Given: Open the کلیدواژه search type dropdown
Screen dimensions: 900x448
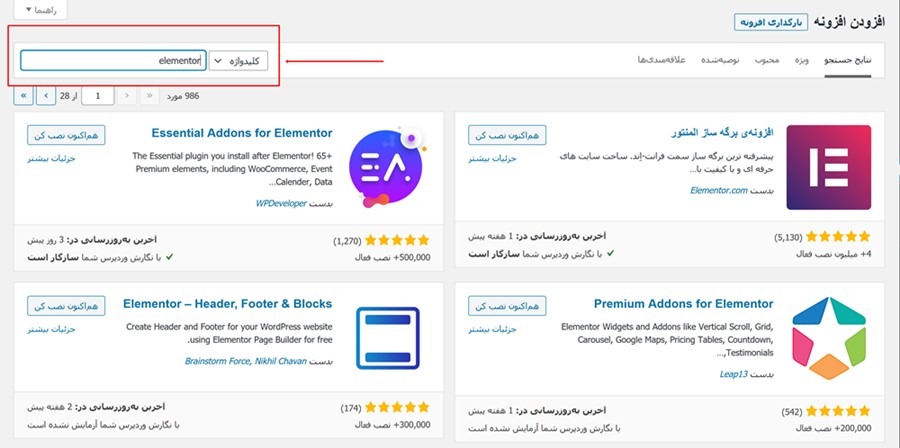Looking at the screenshot, I should pos(238,61).
